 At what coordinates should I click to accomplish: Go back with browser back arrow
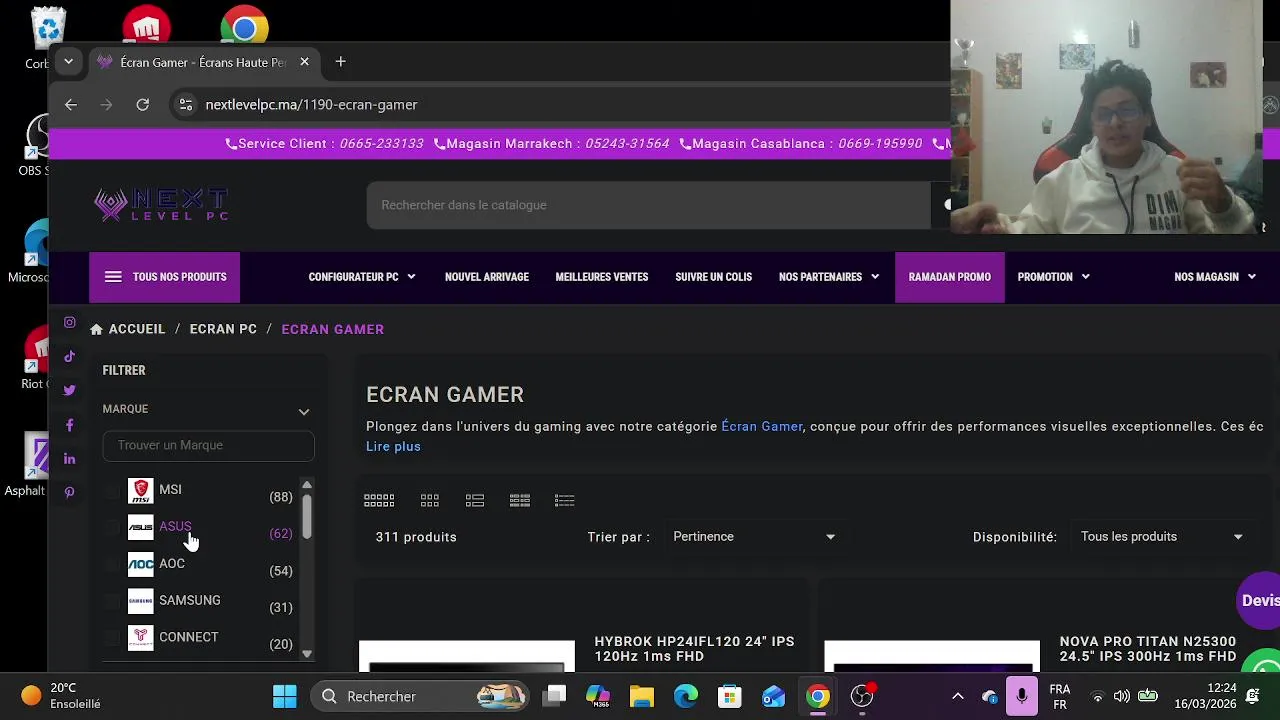(71, 104)
